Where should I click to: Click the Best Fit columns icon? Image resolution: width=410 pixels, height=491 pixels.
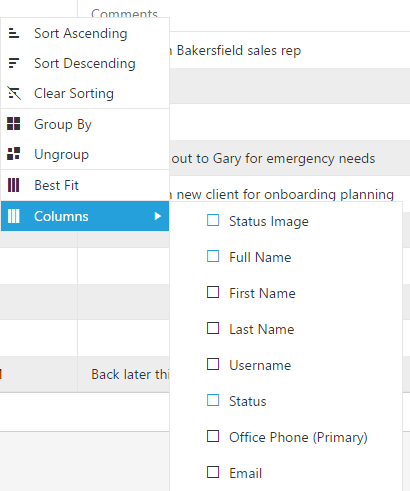pyautogui.click(x=14, y=185)
